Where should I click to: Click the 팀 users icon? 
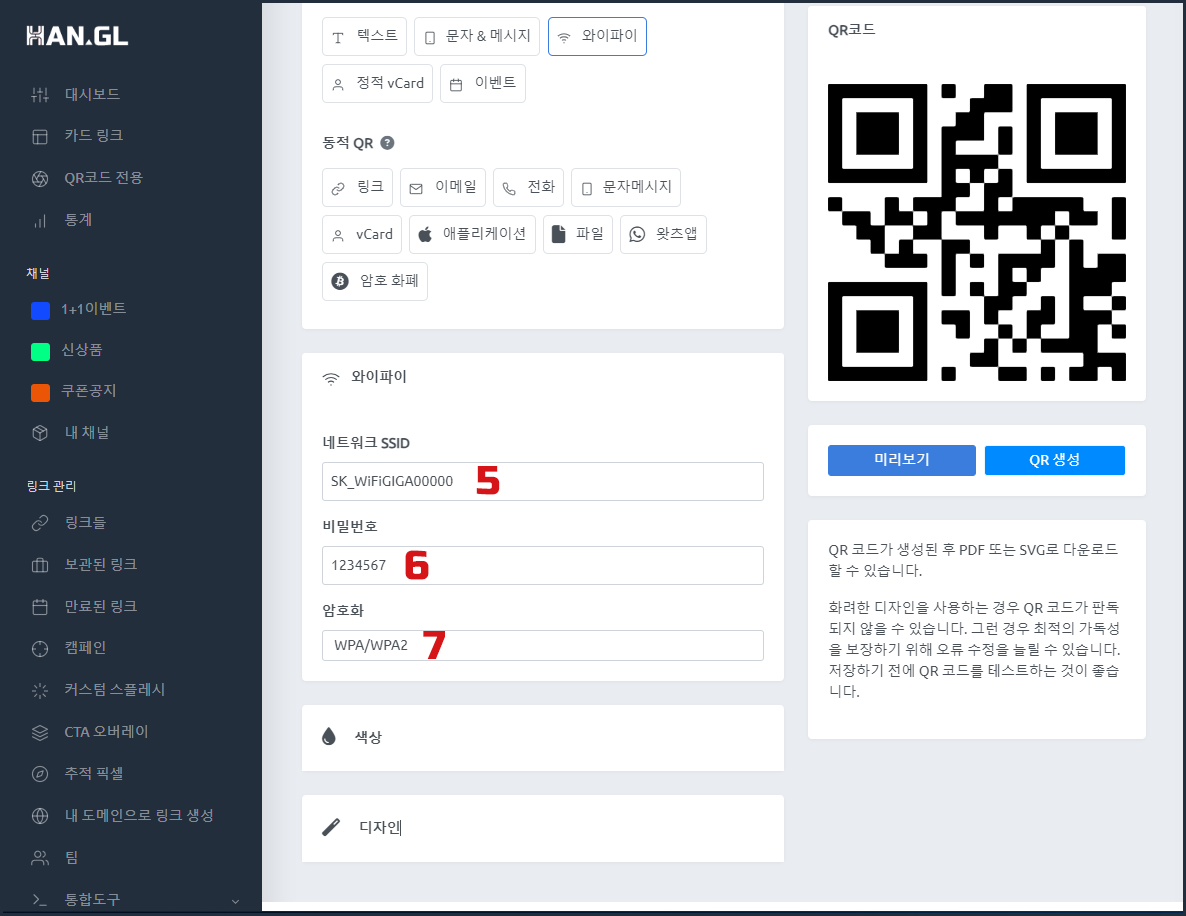[x=40, y=858]
